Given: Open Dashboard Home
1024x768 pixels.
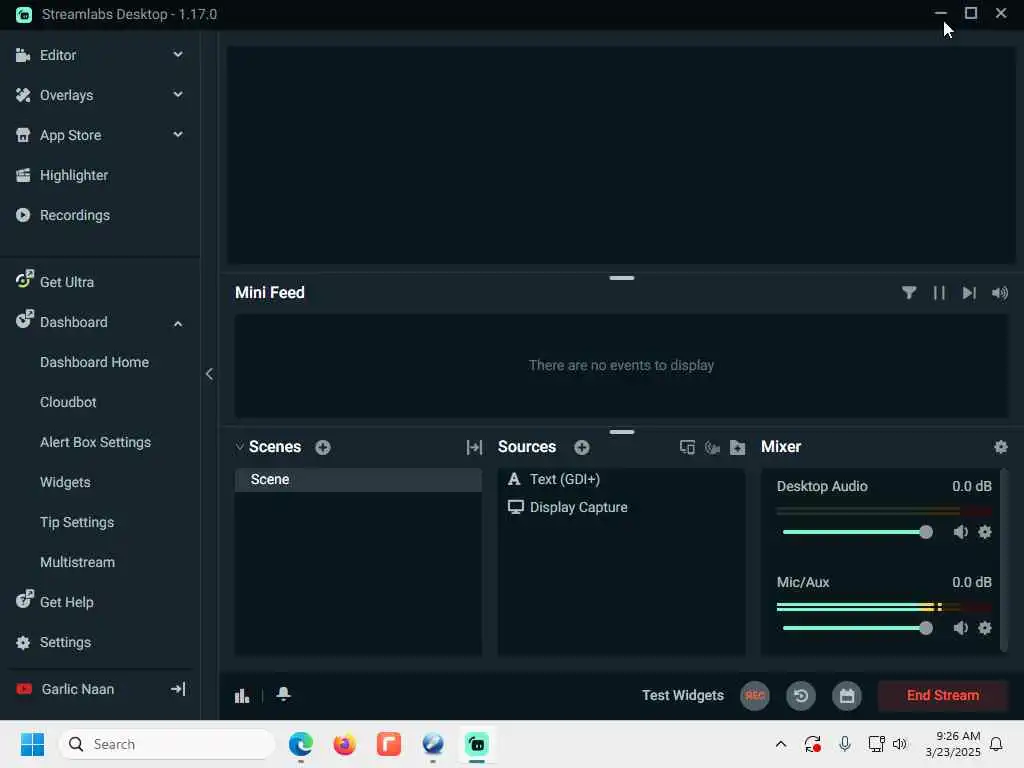Looking at the screenshot, I should (94, 362).
